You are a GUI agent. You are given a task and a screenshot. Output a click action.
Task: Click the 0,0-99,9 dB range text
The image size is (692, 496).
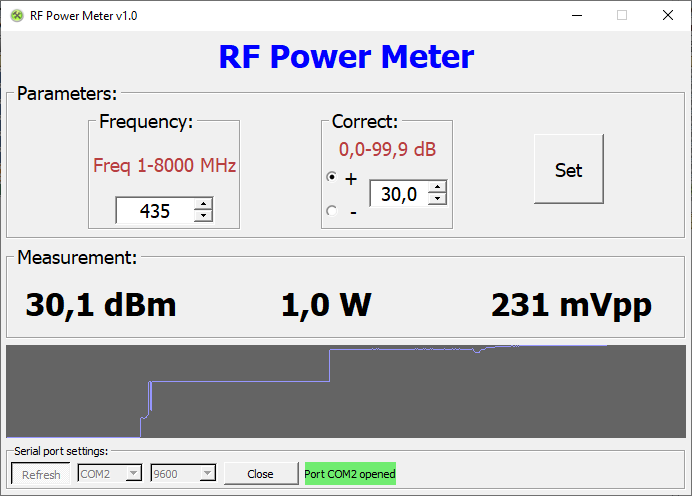387,150
